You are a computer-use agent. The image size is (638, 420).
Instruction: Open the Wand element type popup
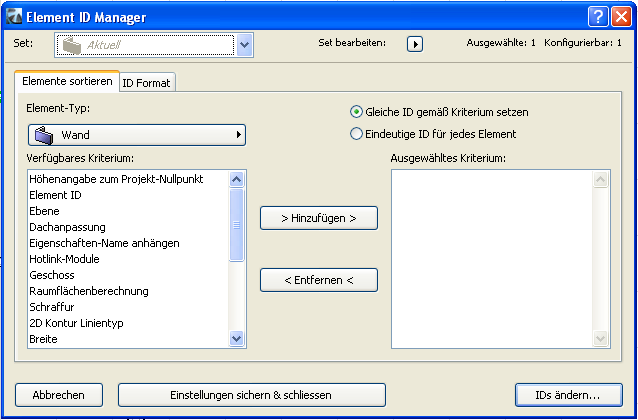pos(137,135)
